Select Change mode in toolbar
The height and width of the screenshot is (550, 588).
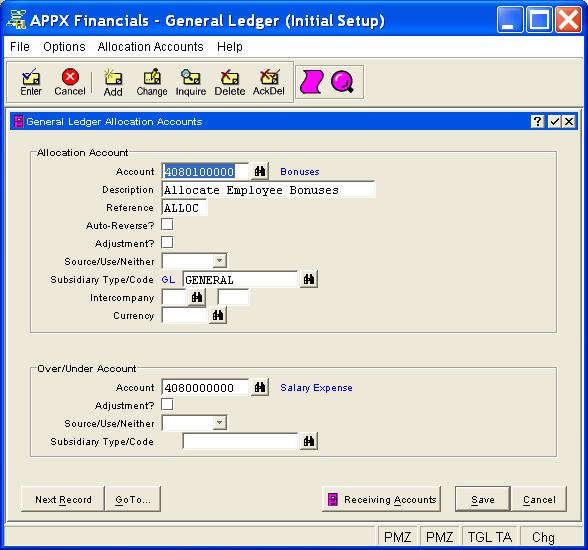point(152,82)
